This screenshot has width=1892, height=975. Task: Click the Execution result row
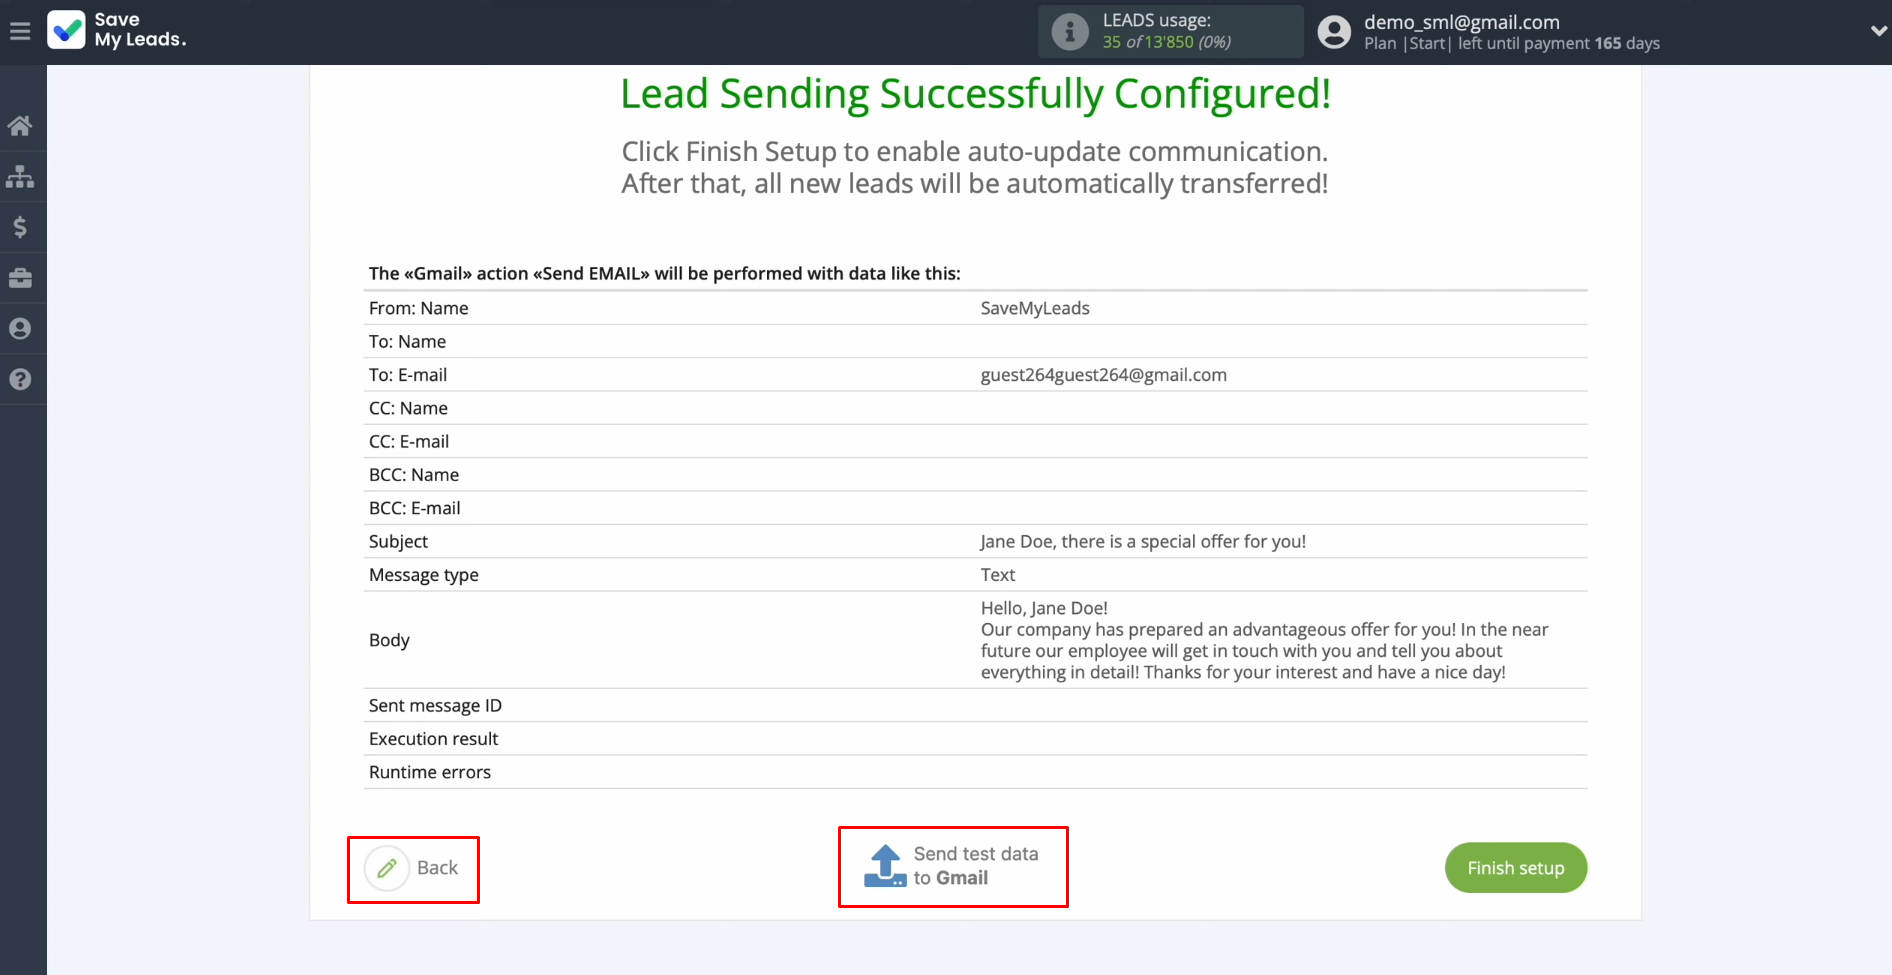tap(975, 739)
